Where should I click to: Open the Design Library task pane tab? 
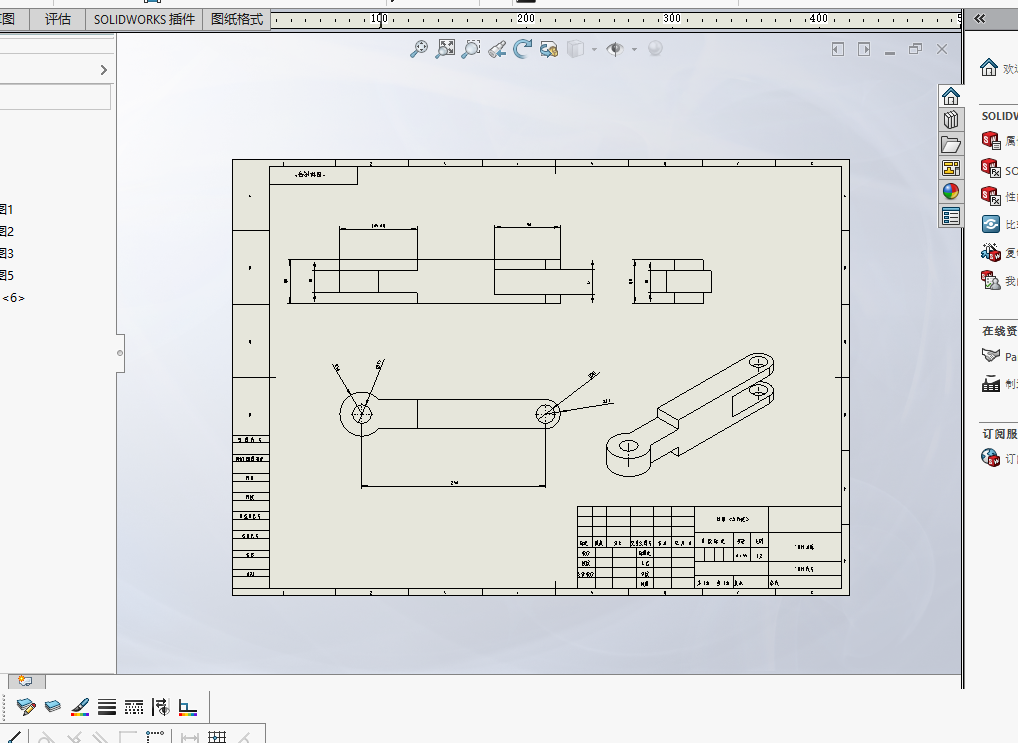pyautogui.click(x=951, y=120)
